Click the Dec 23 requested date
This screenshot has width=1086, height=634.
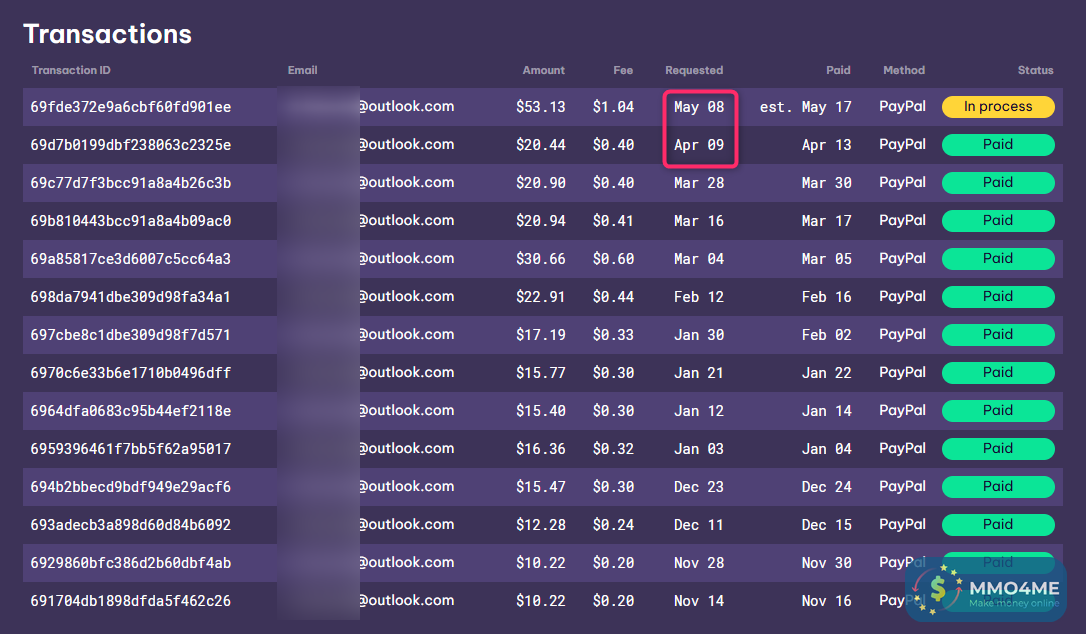tap(699, 487)
